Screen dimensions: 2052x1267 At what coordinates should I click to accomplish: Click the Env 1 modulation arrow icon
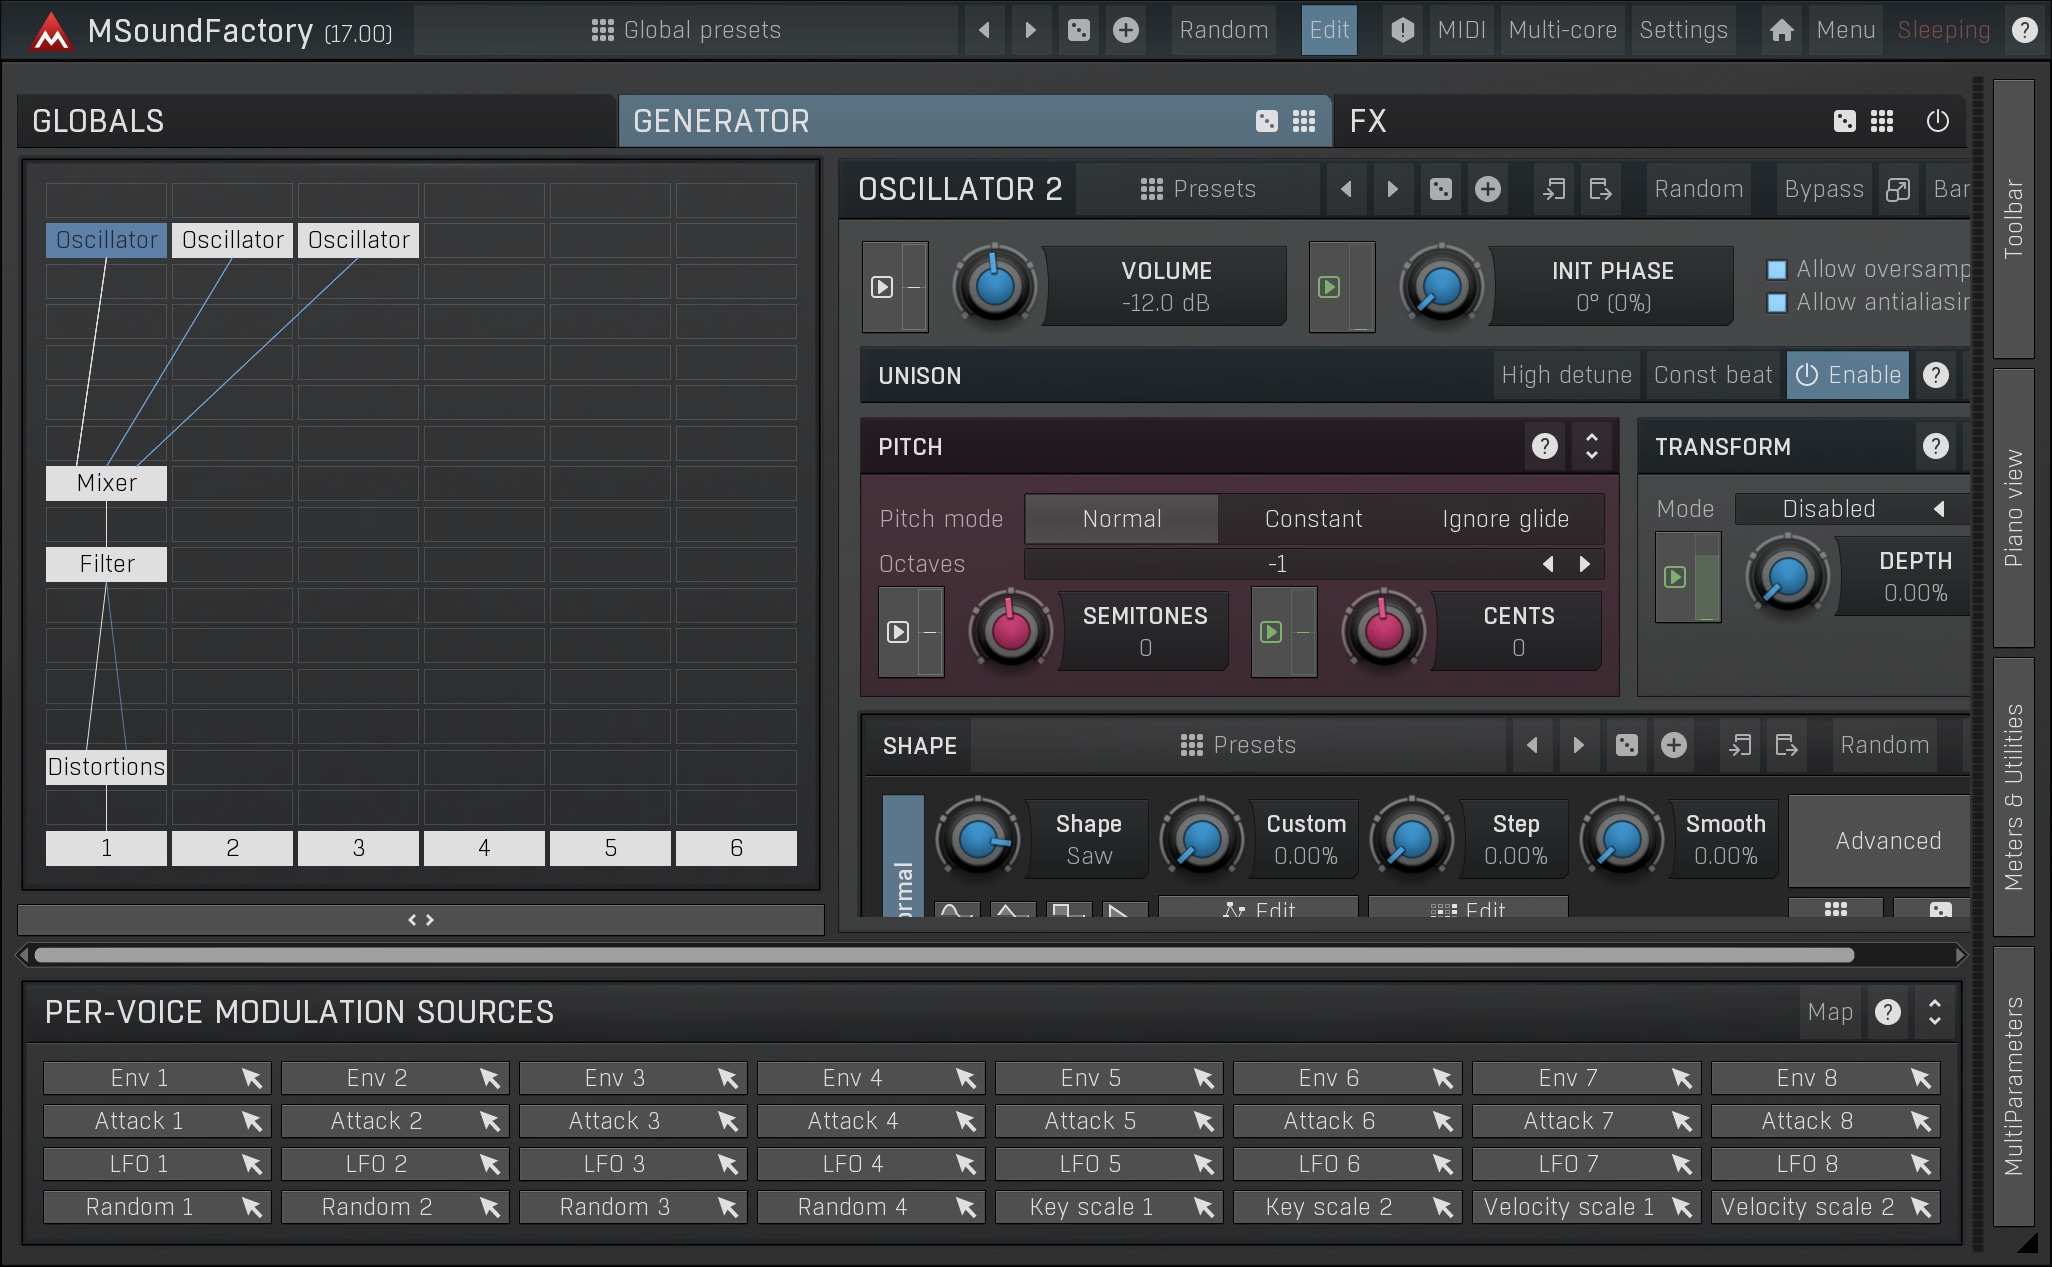coord(251,1078)
